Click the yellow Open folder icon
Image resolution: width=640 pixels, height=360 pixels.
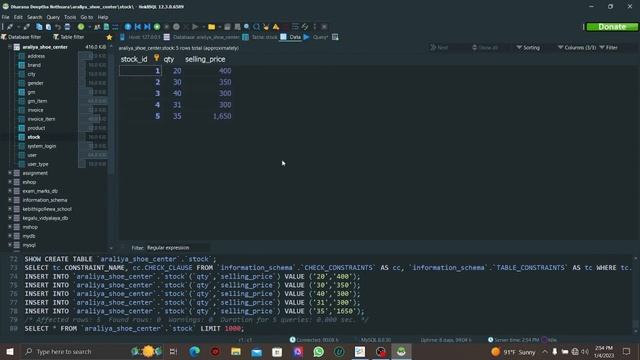(x=211, y=27)
